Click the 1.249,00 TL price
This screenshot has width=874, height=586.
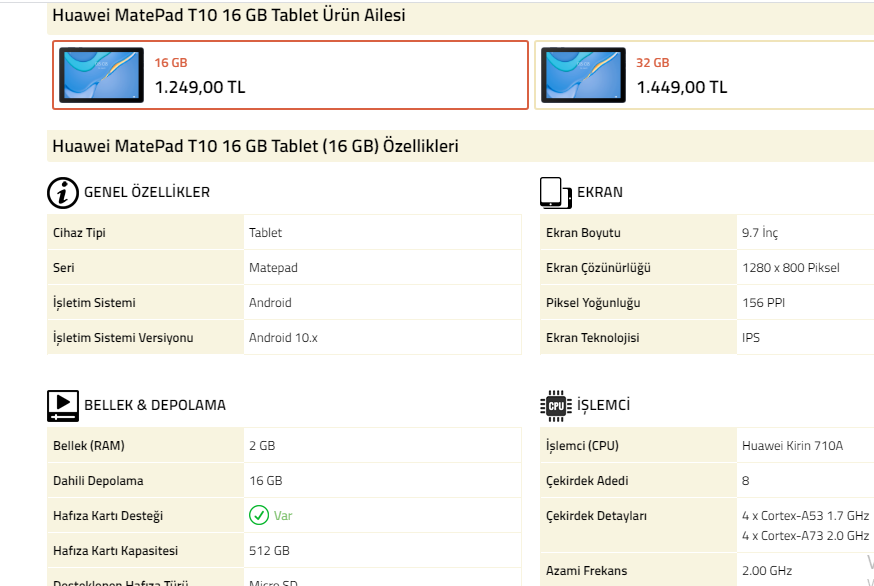click(x=200, y=88)
